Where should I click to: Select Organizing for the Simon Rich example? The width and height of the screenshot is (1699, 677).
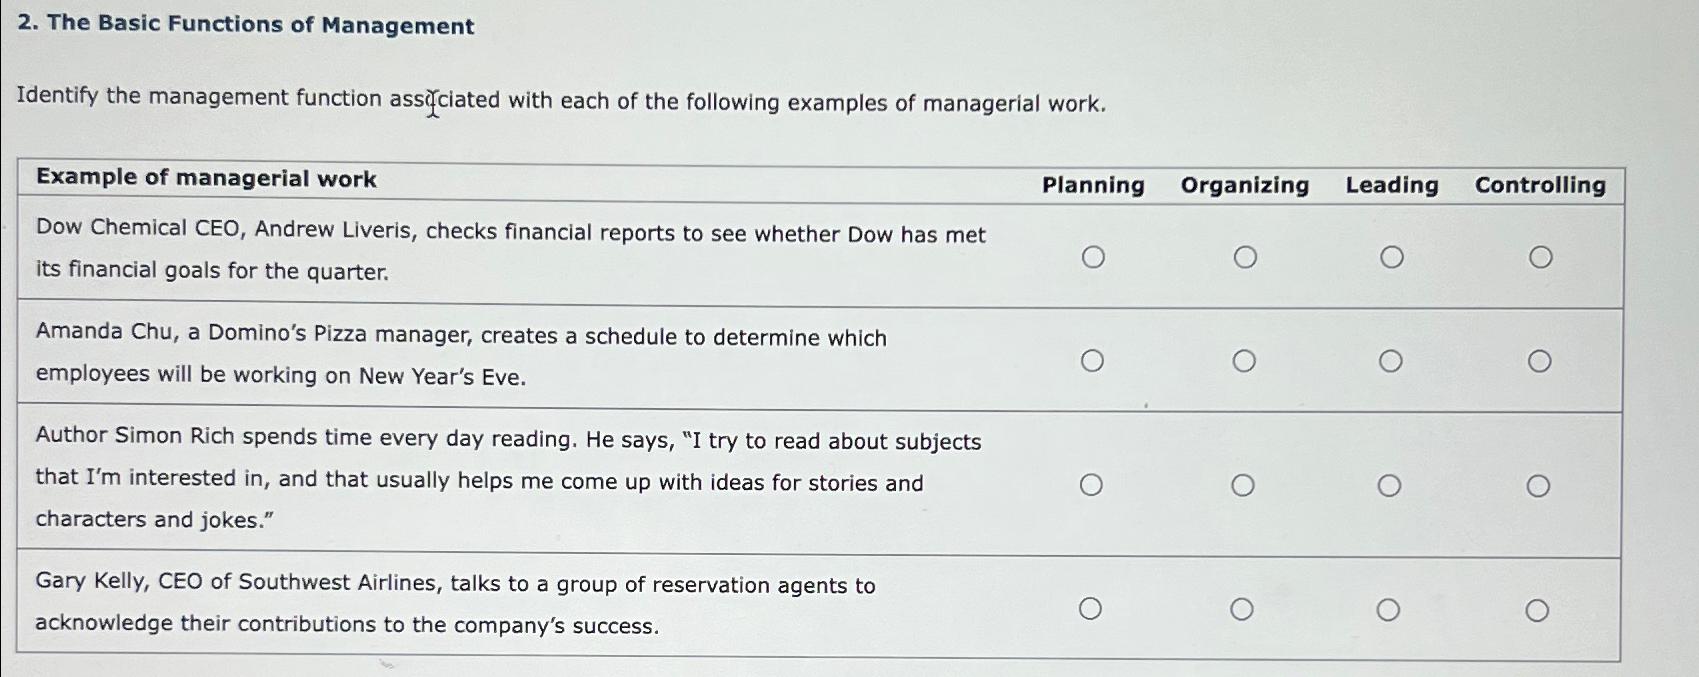pyautogui.click(x=1244, y=484)
